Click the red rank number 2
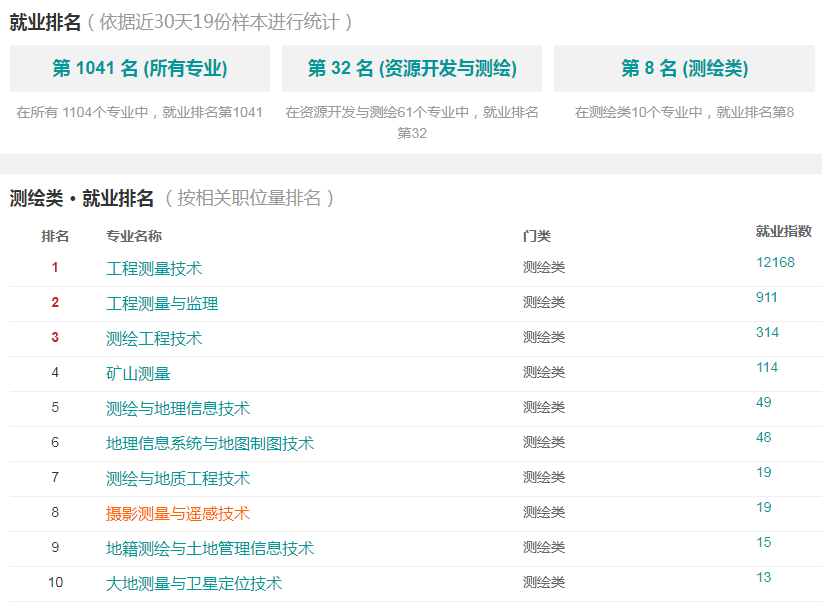 pos(55,303)
